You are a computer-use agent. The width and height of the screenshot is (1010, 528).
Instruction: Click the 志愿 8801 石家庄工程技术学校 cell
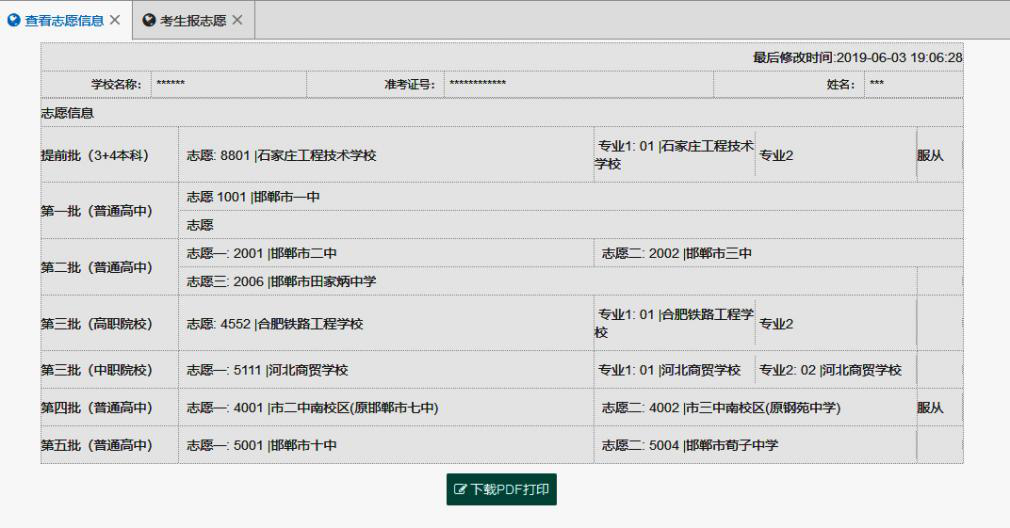[x=282, y=156]
